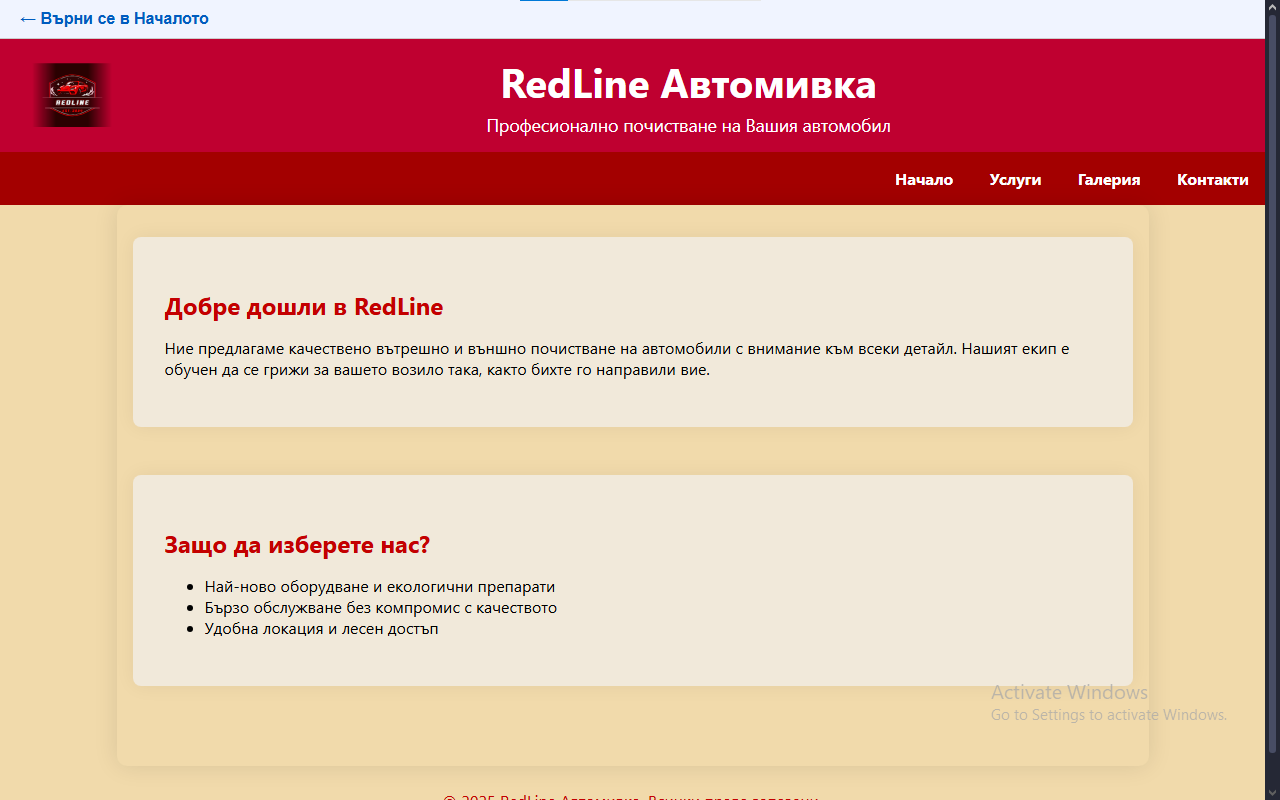Open the Начало menu item
Viewport: 1280px width, 800px height.
[924, 180]
